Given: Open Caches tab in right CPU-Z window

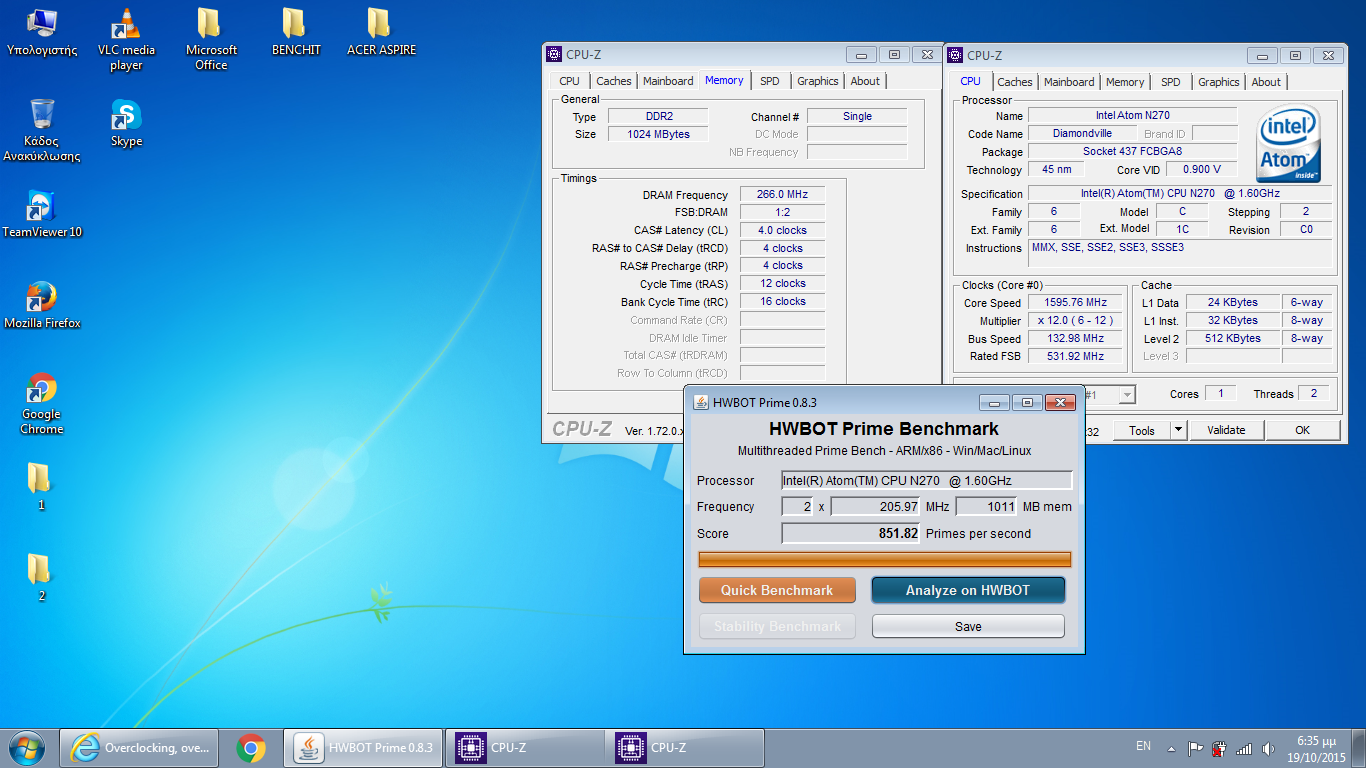Looking at the screenshot, I should (x=1015, y=82).
